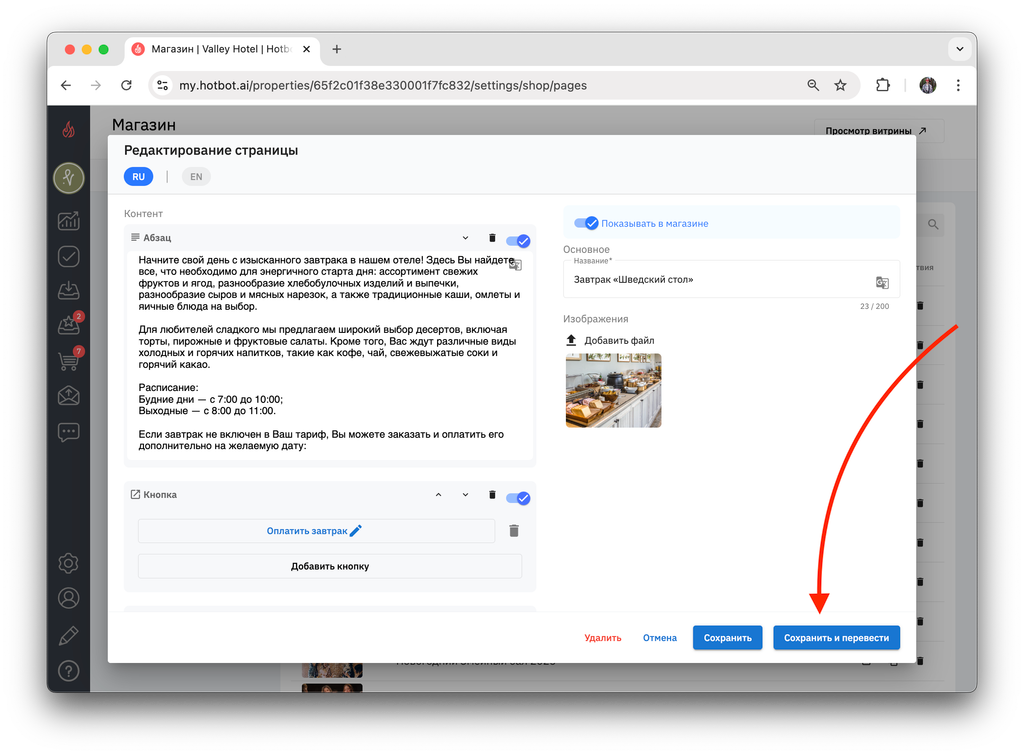
Task: Open the settings gear icon in sidebar
Action: click(x=69, y=563)
